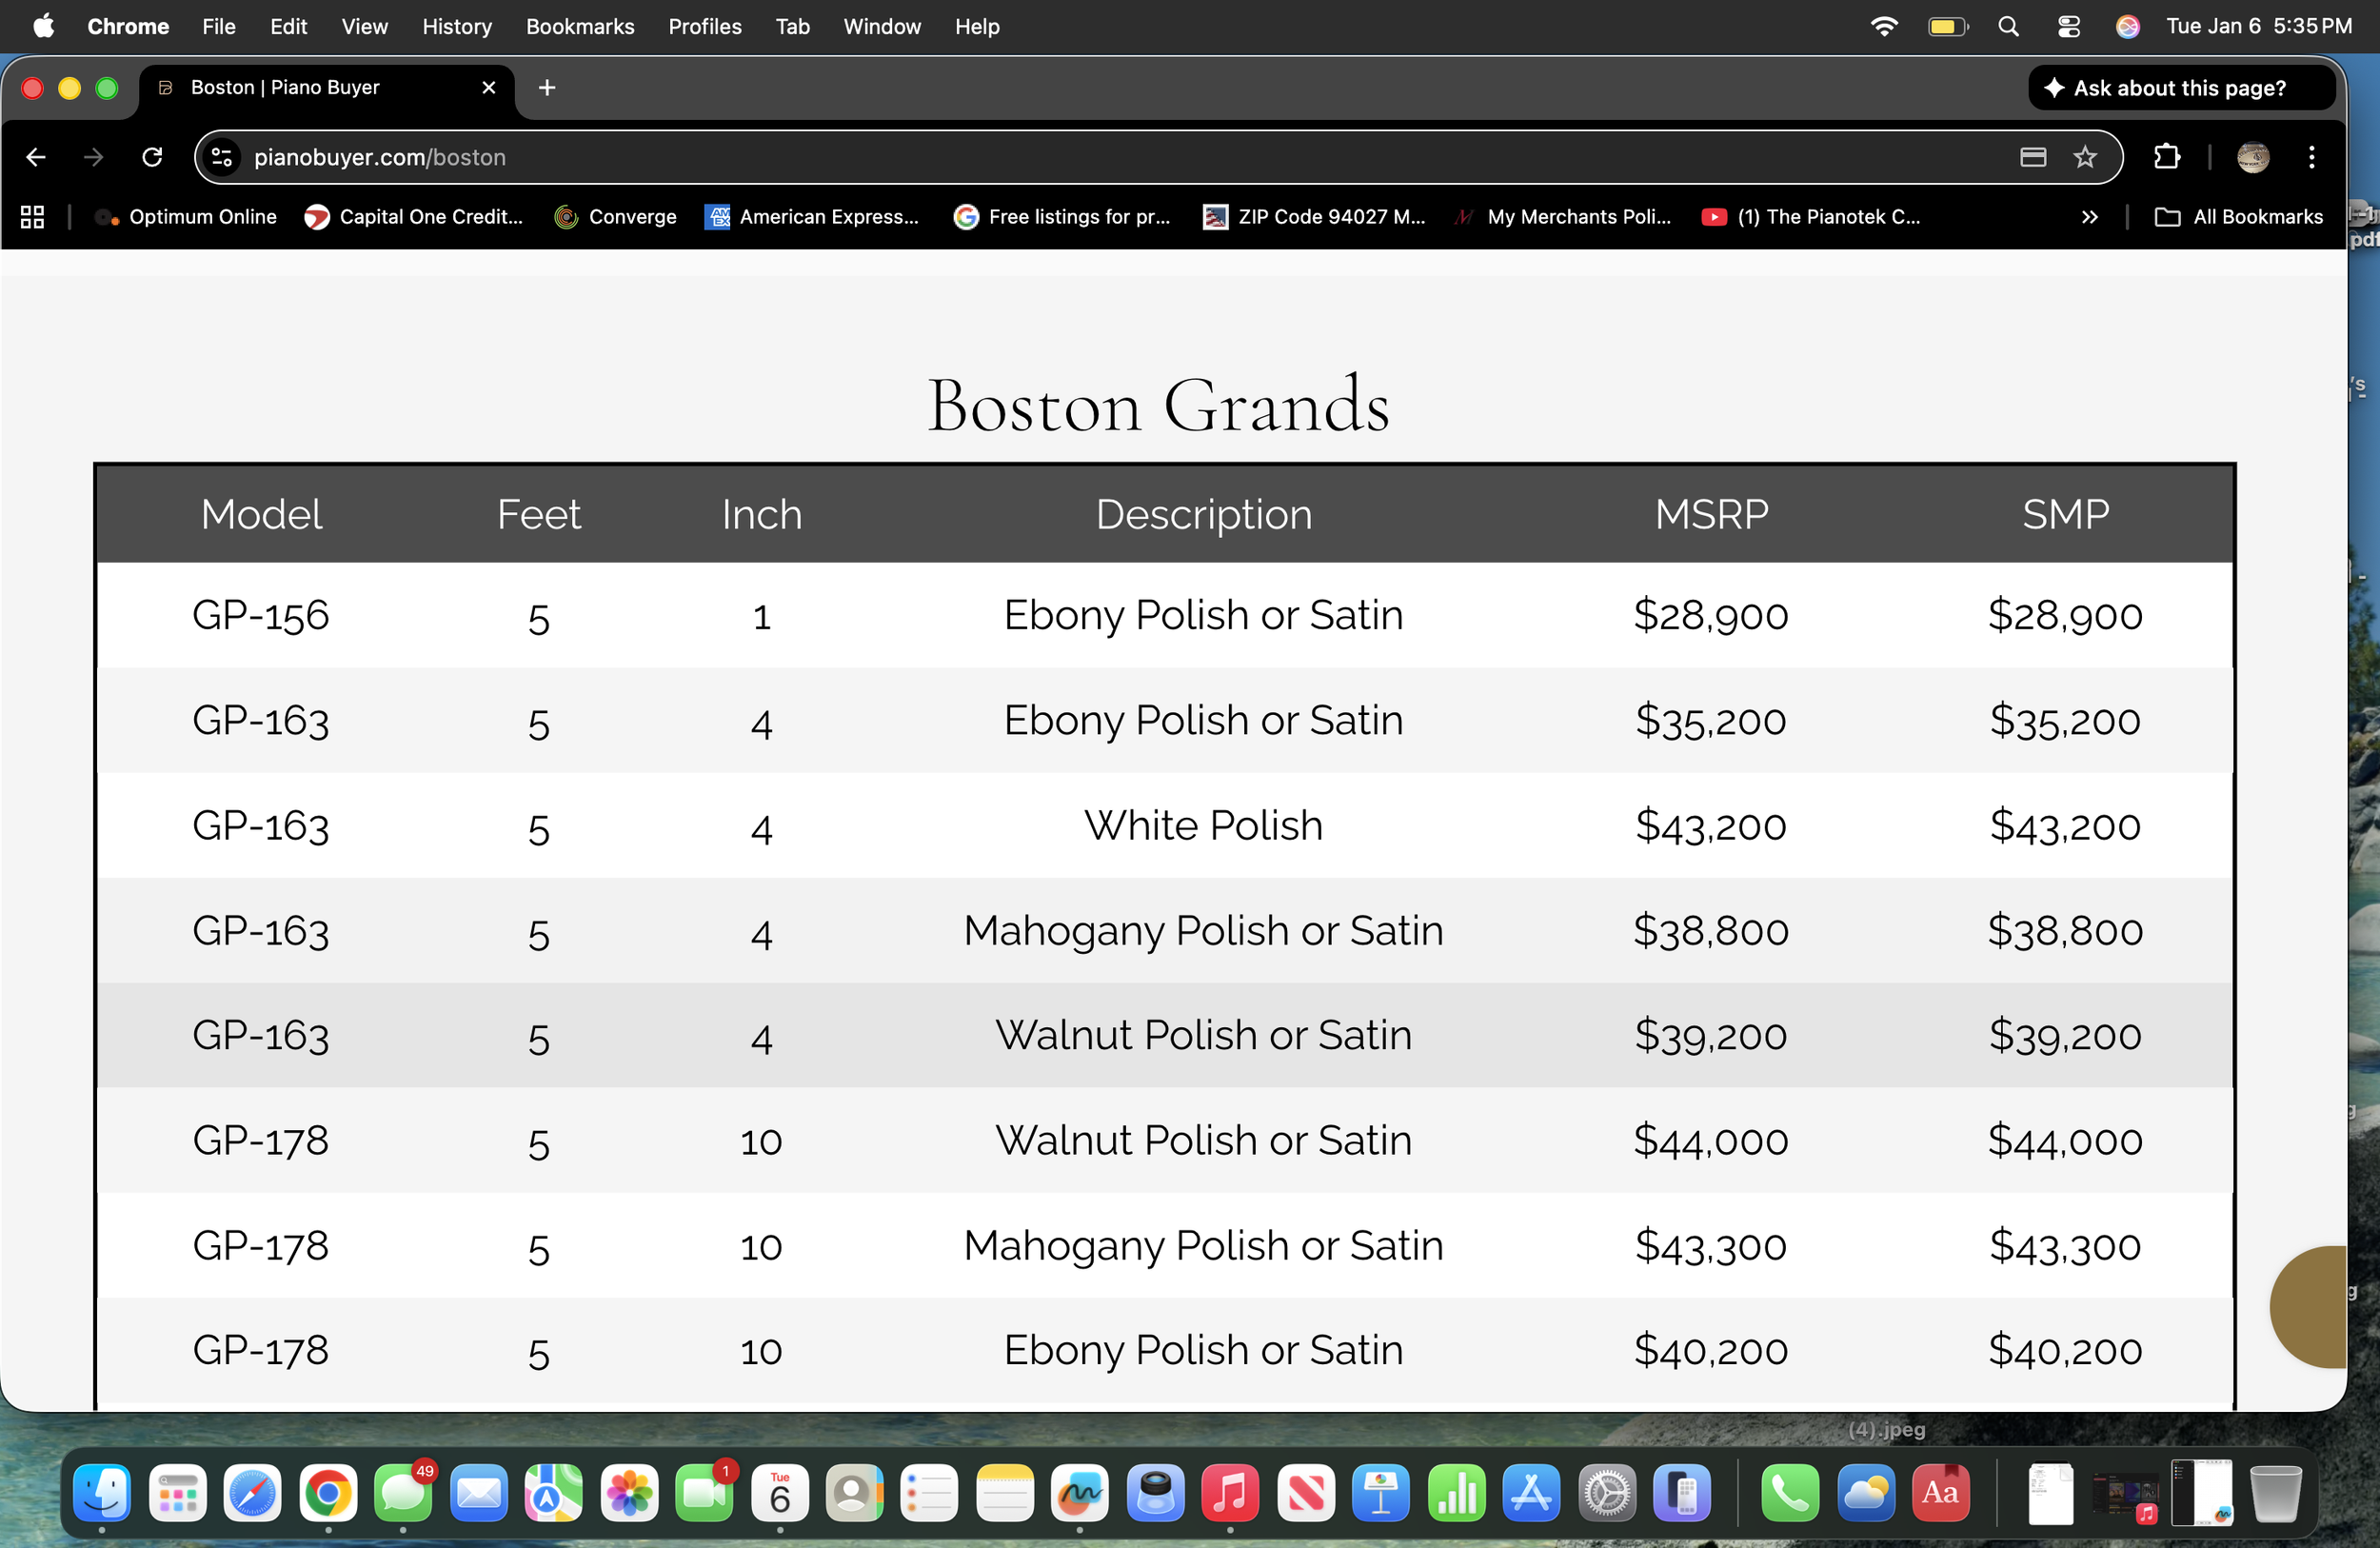Reload the pianobuyer.com page

152,157
